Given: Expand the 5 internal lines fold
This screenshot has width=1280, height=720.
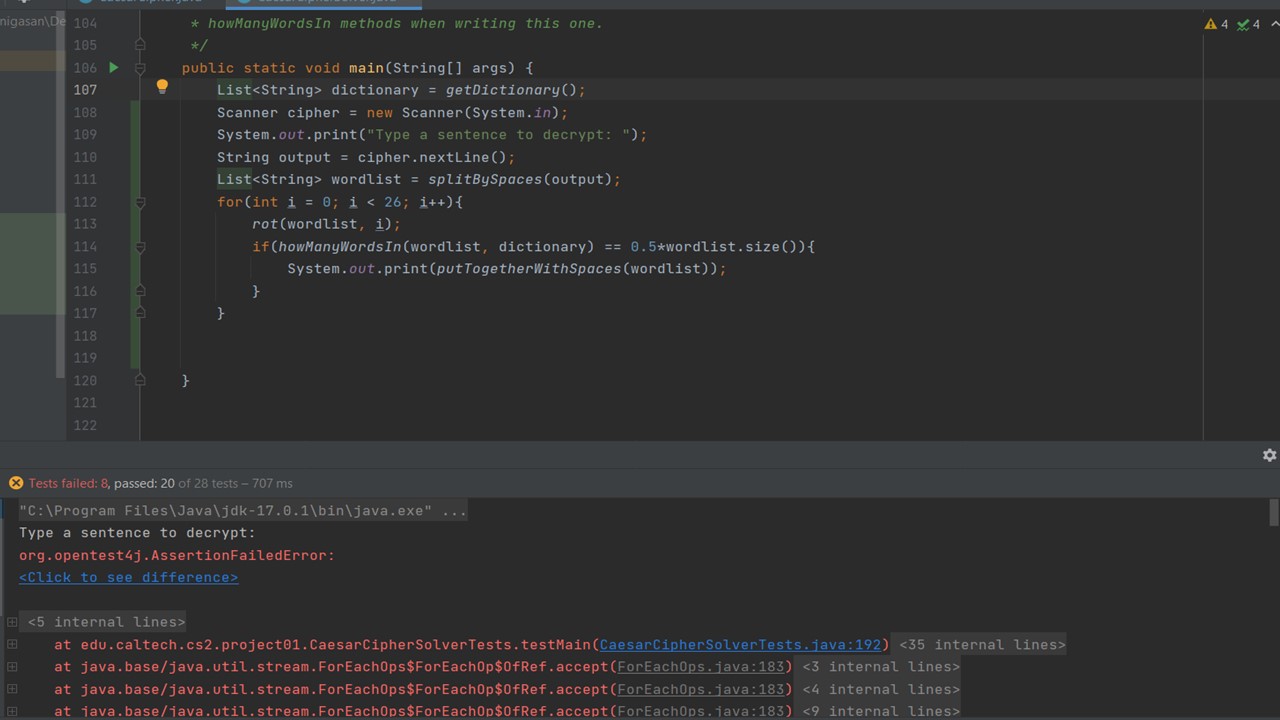Looking at the screenshot, I should (x=106, y=622).
